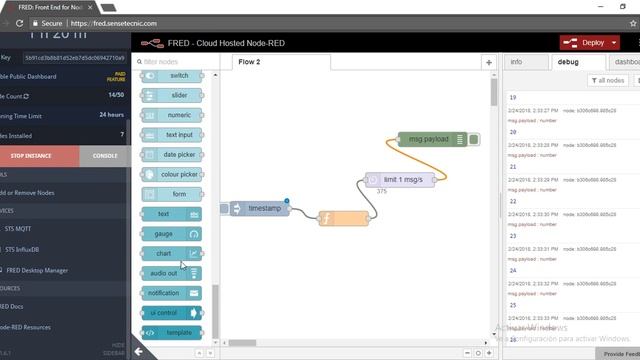Expand all palette categories down arrow
Image resolution: width=640 pixels, height=360 pixels.
coord(210,353)
